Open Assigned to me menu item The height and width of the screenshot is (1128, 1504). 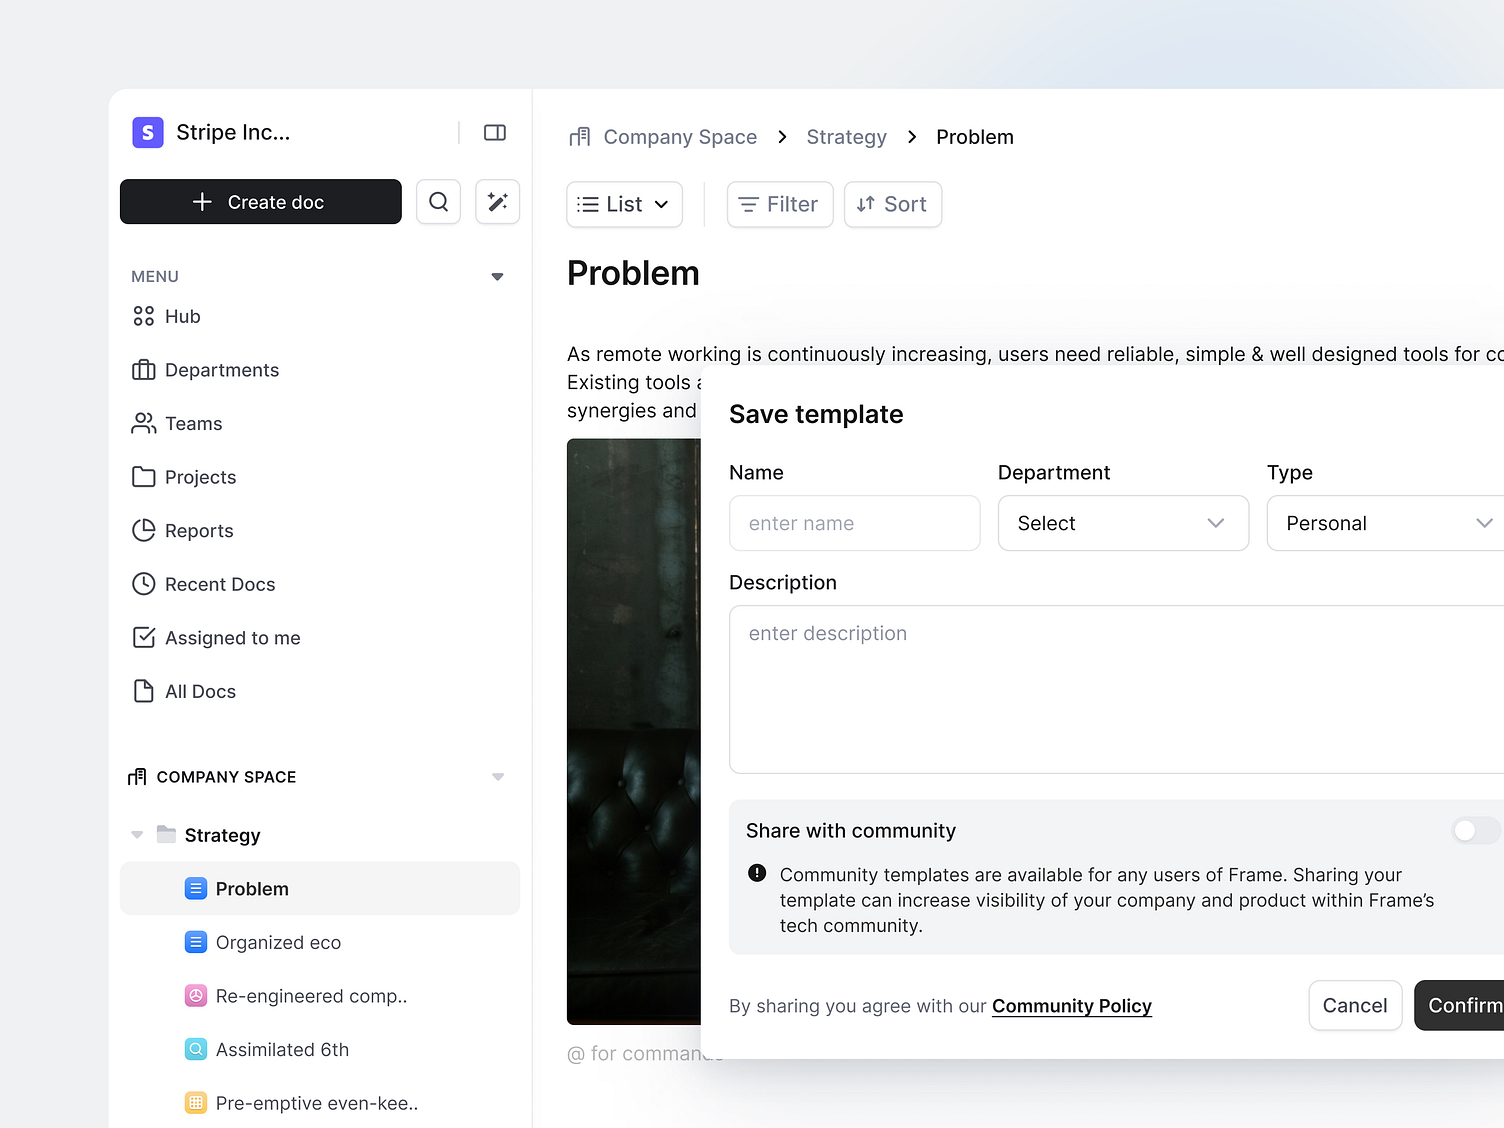point(232,638)
